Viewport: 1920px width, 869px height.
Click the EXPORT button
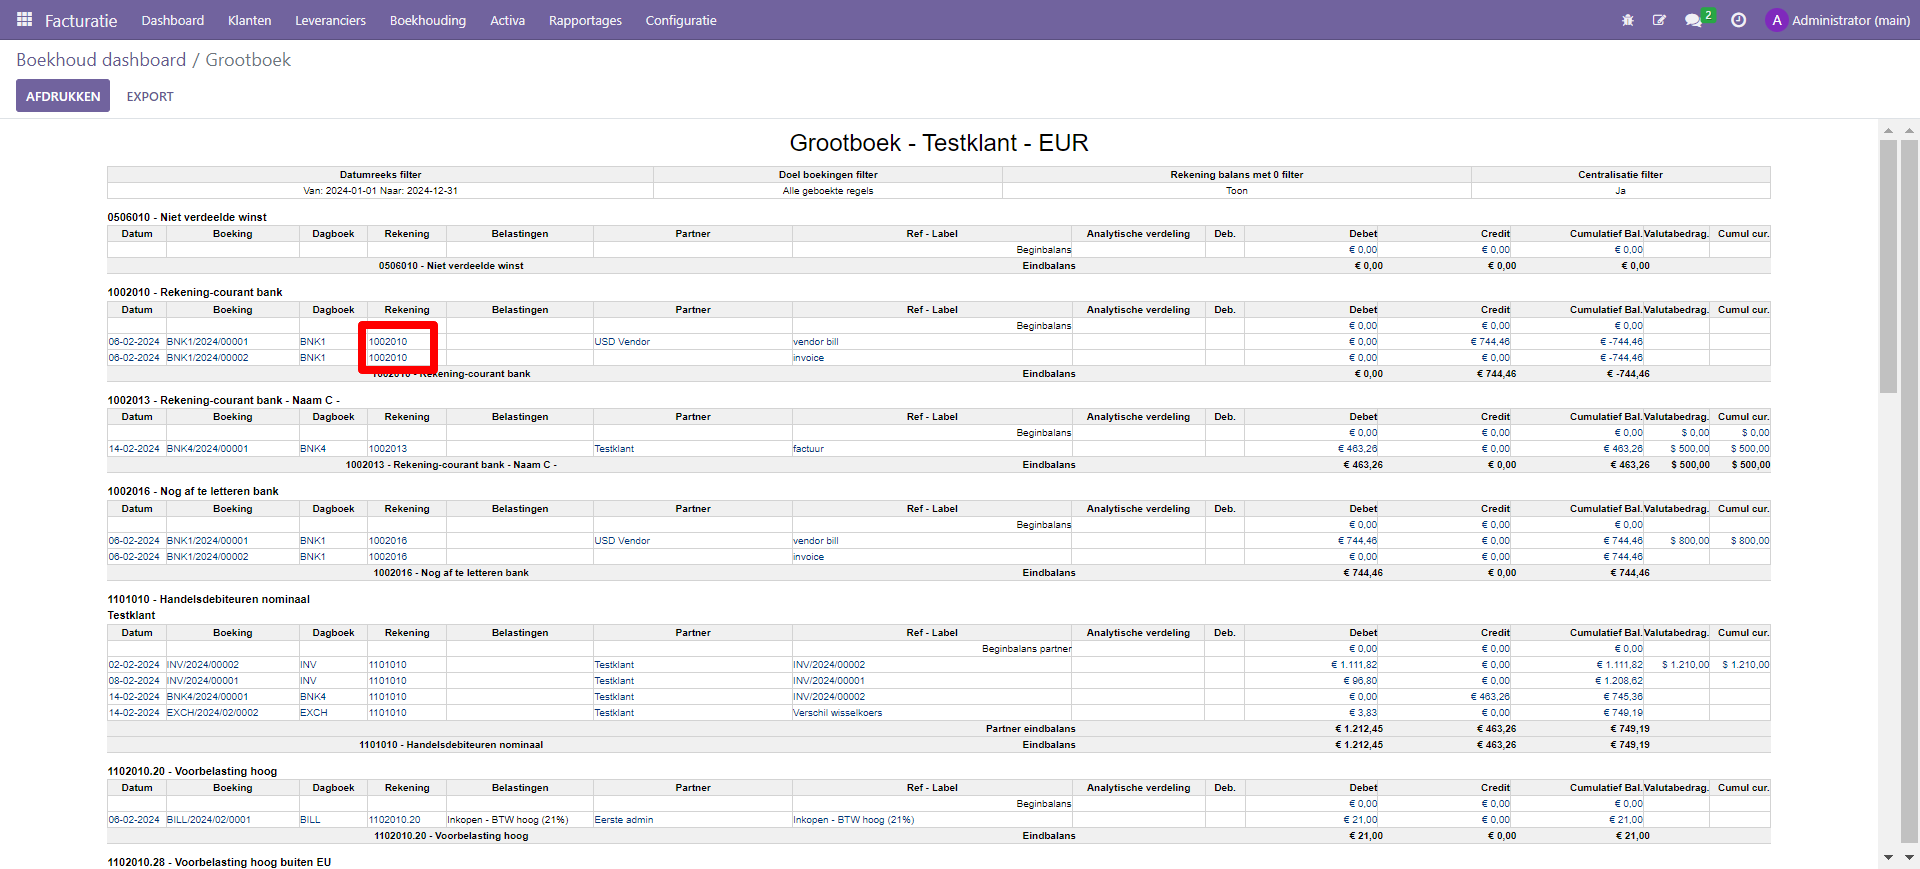[150, 96]
